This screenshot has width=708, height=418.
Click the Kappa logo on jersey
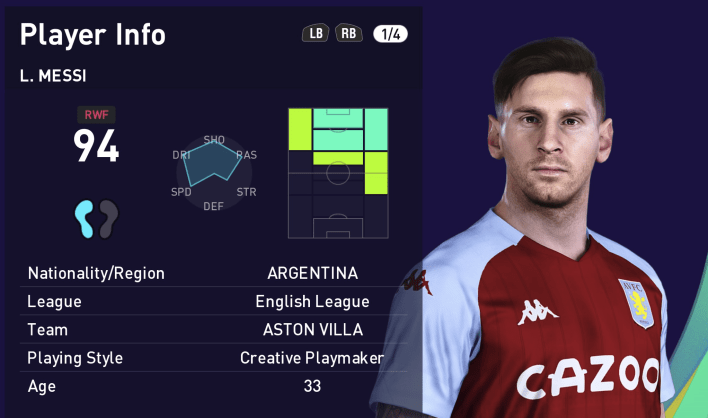point(536,312)
